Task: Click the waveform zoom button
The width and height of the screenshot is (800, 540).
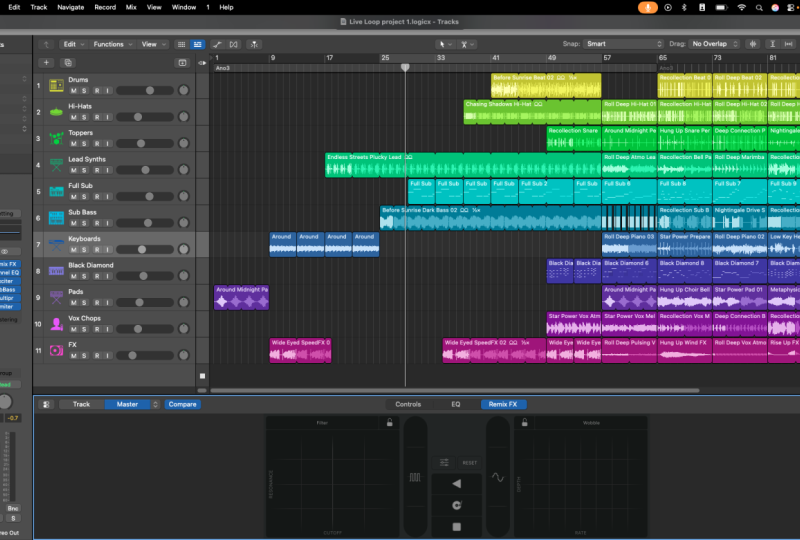Action: tap(753, 44)
